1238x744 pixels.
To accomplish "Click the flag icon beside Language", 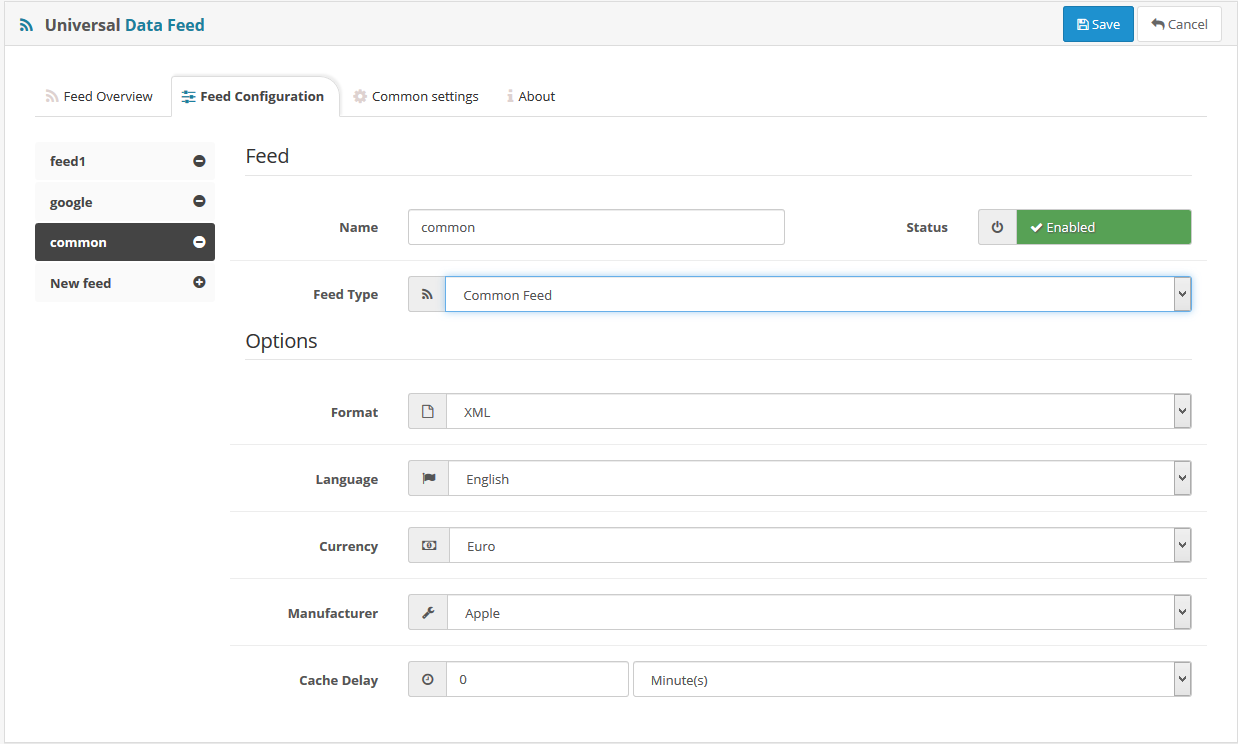I will (429, 478).
